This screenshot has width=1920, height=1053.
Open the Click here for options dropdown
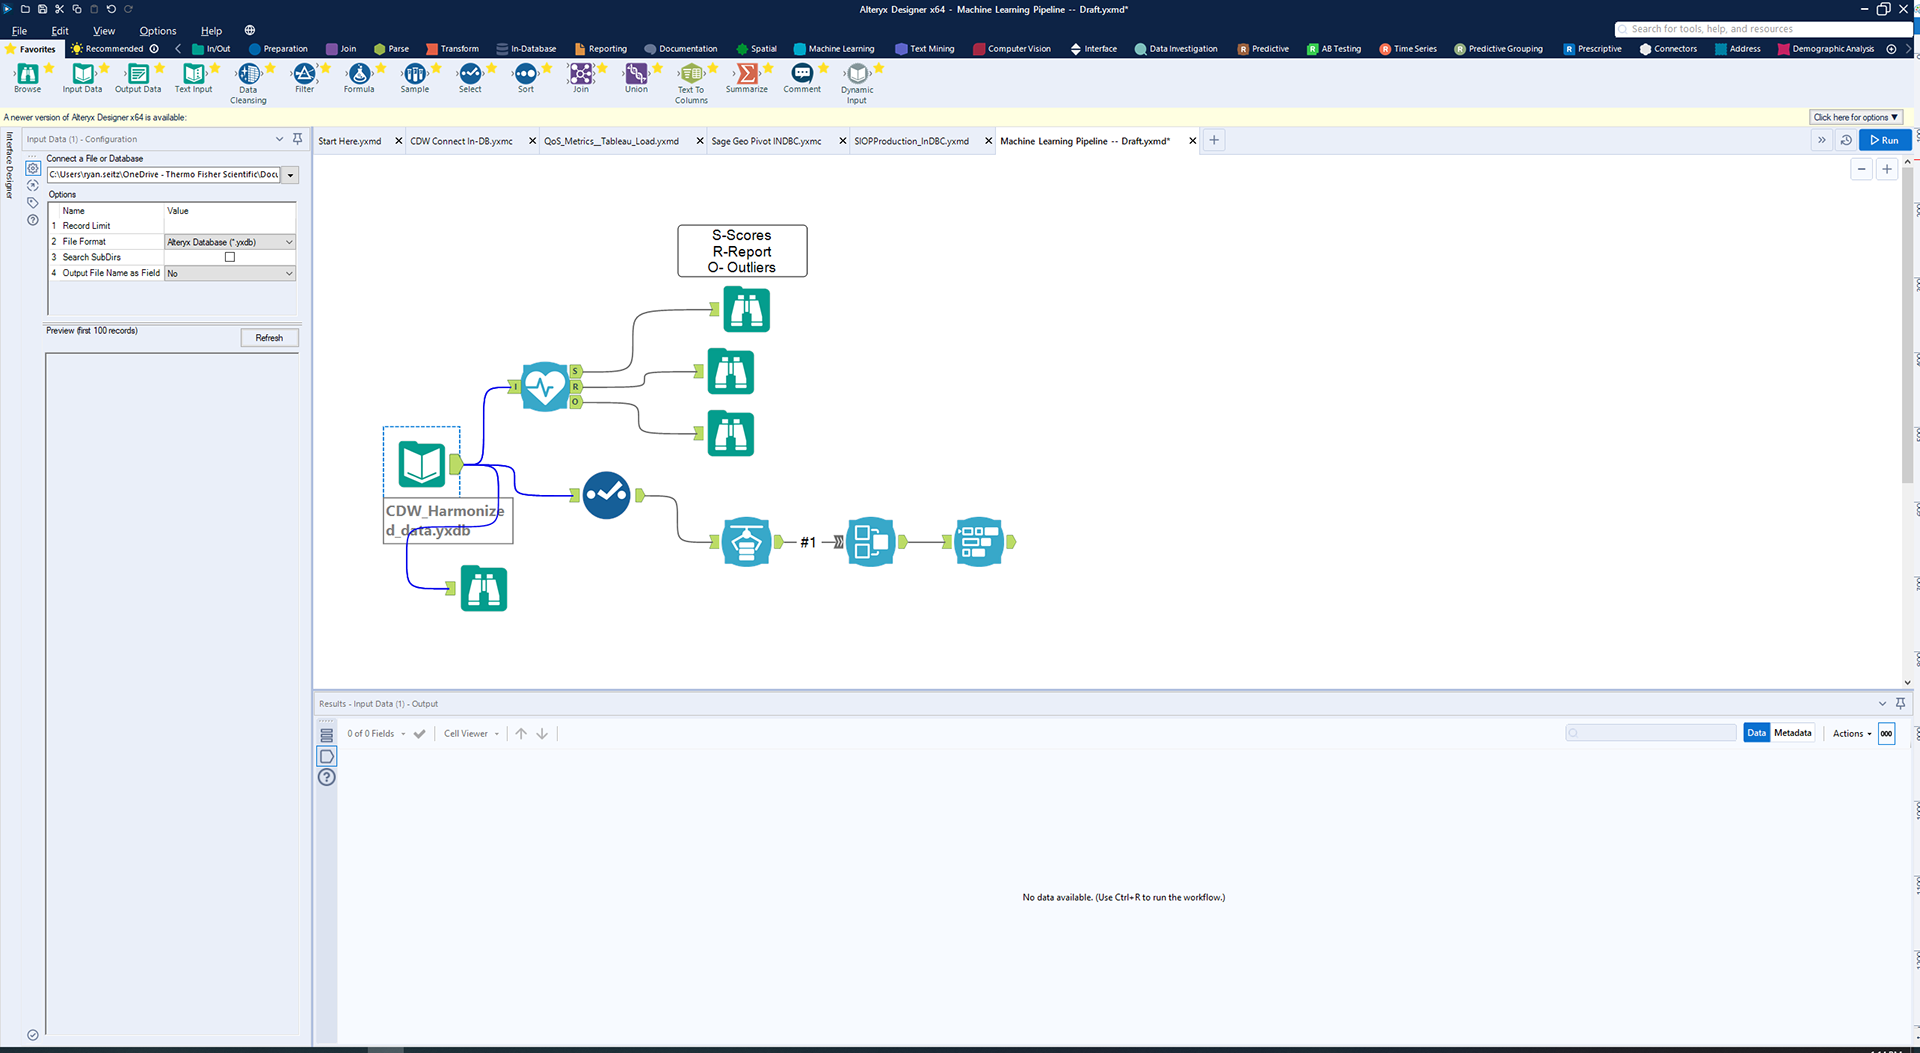click(1855, 117)
